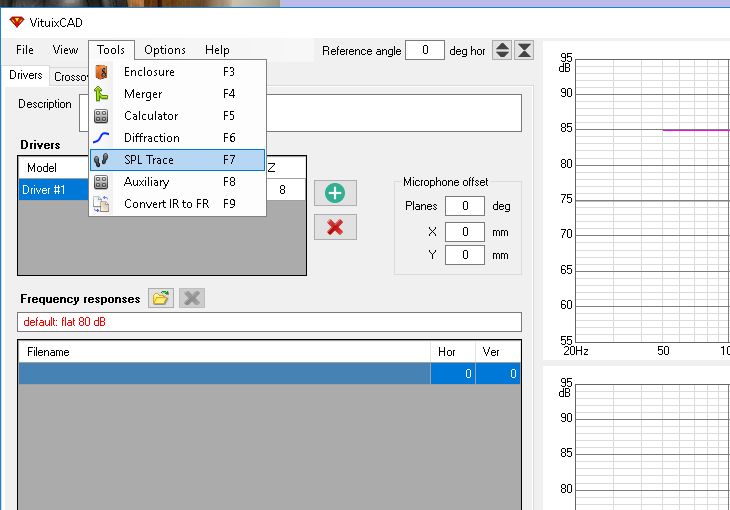This screenshot has height=510, width=730.
Task: Add a new driver with the green plus
Action: pos(335,193)
